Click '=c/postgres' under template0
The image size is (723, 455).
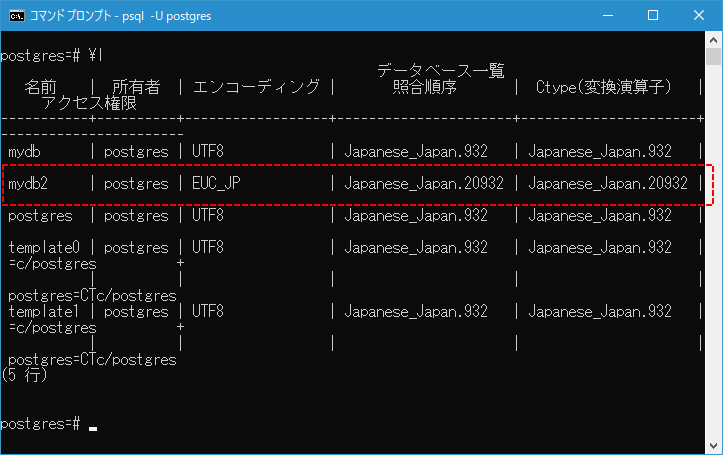pos(52,264)
